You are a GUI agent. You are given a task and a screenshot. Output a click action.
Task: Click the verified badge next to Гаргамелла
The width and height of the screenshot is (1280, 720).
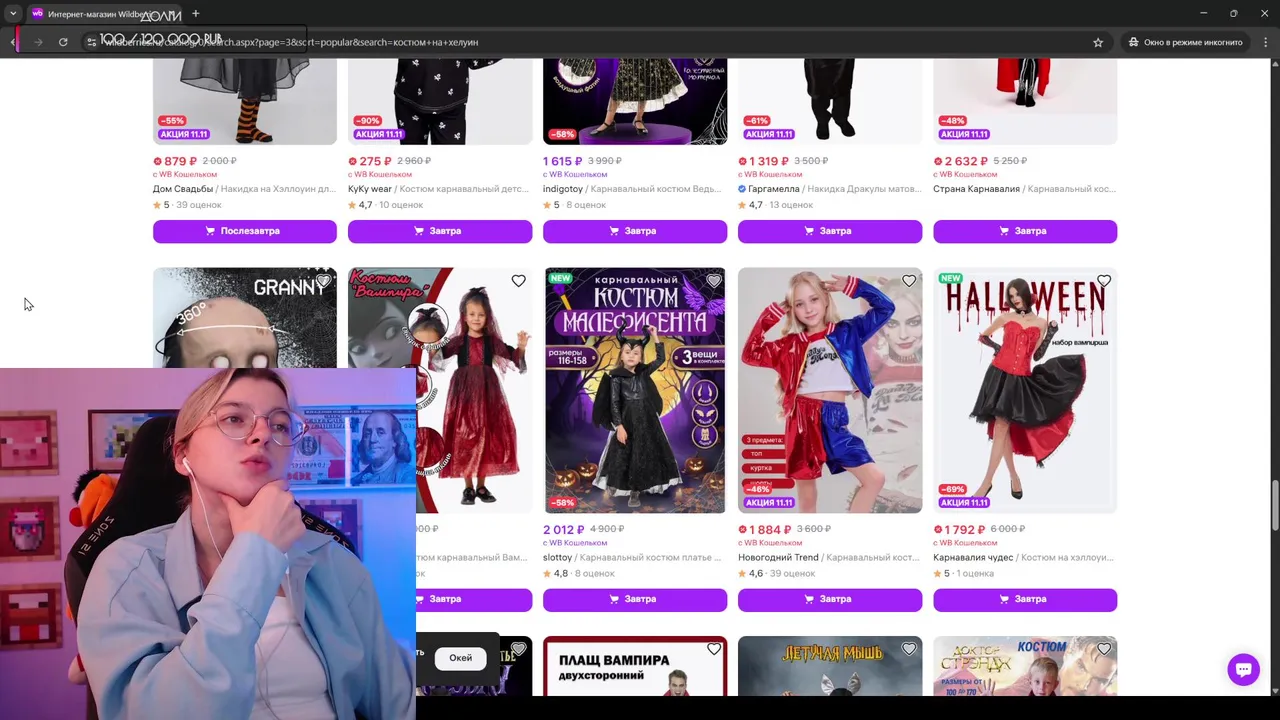[x=742, y=189]
